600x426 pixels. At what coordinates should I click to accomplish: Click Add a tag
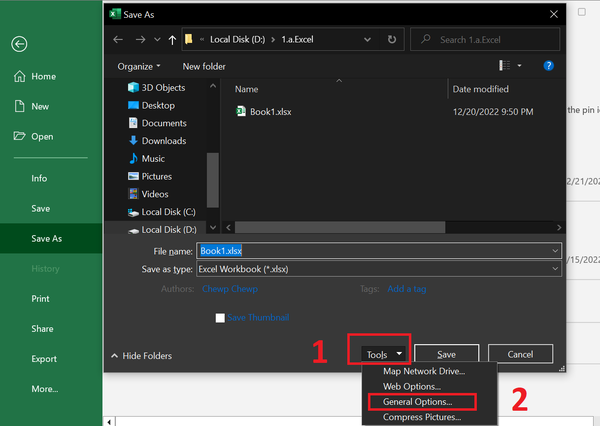click(x=407, y=289)
